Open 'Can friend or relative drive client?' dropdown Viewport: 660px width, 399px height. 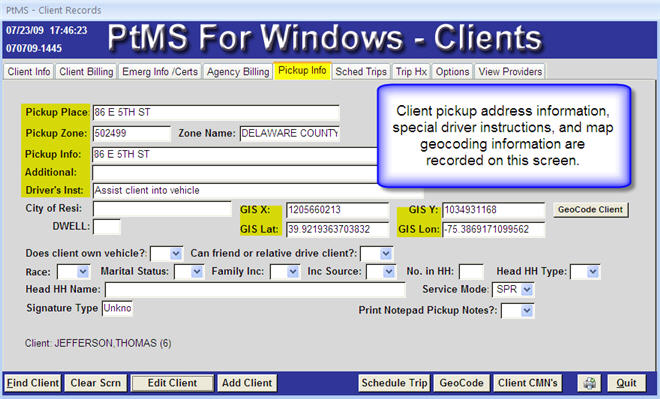click(x=386, y=254)
